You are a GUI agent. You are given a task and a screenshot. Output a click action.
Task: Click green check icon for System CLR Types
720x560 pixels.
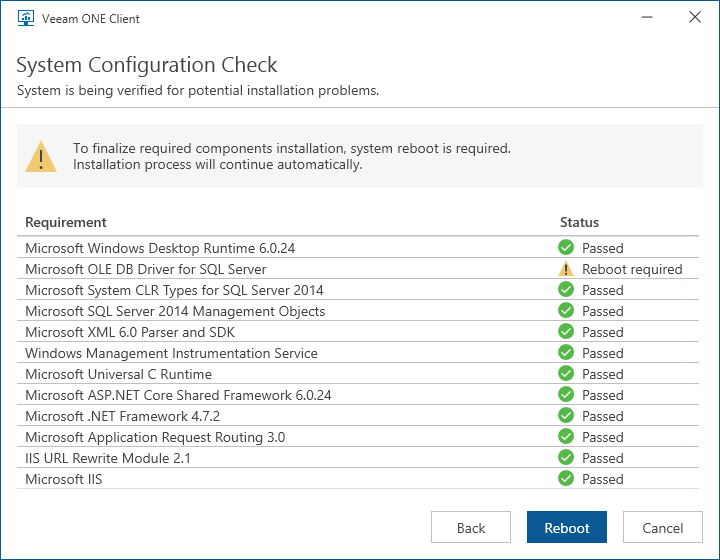pyautogui.click(x=566, y=290)
